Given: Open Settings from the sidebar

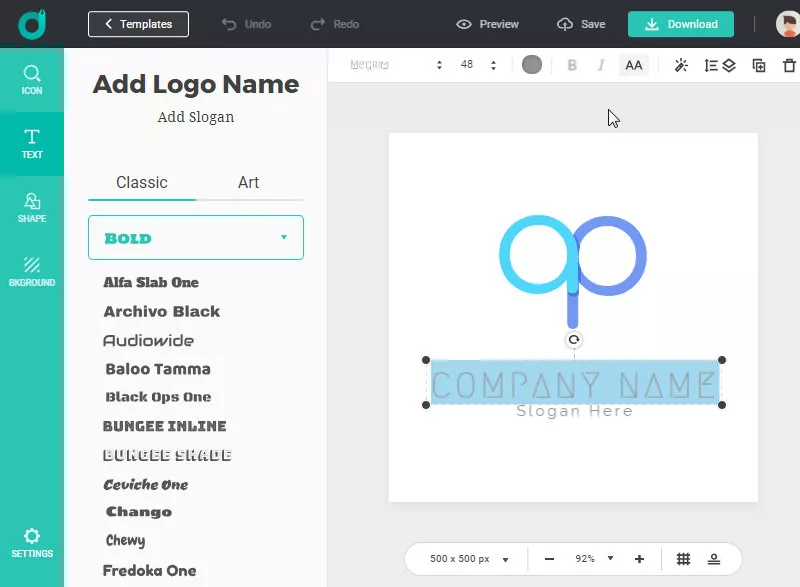Looking at the screenshot, I should click(x=31, y=543).
